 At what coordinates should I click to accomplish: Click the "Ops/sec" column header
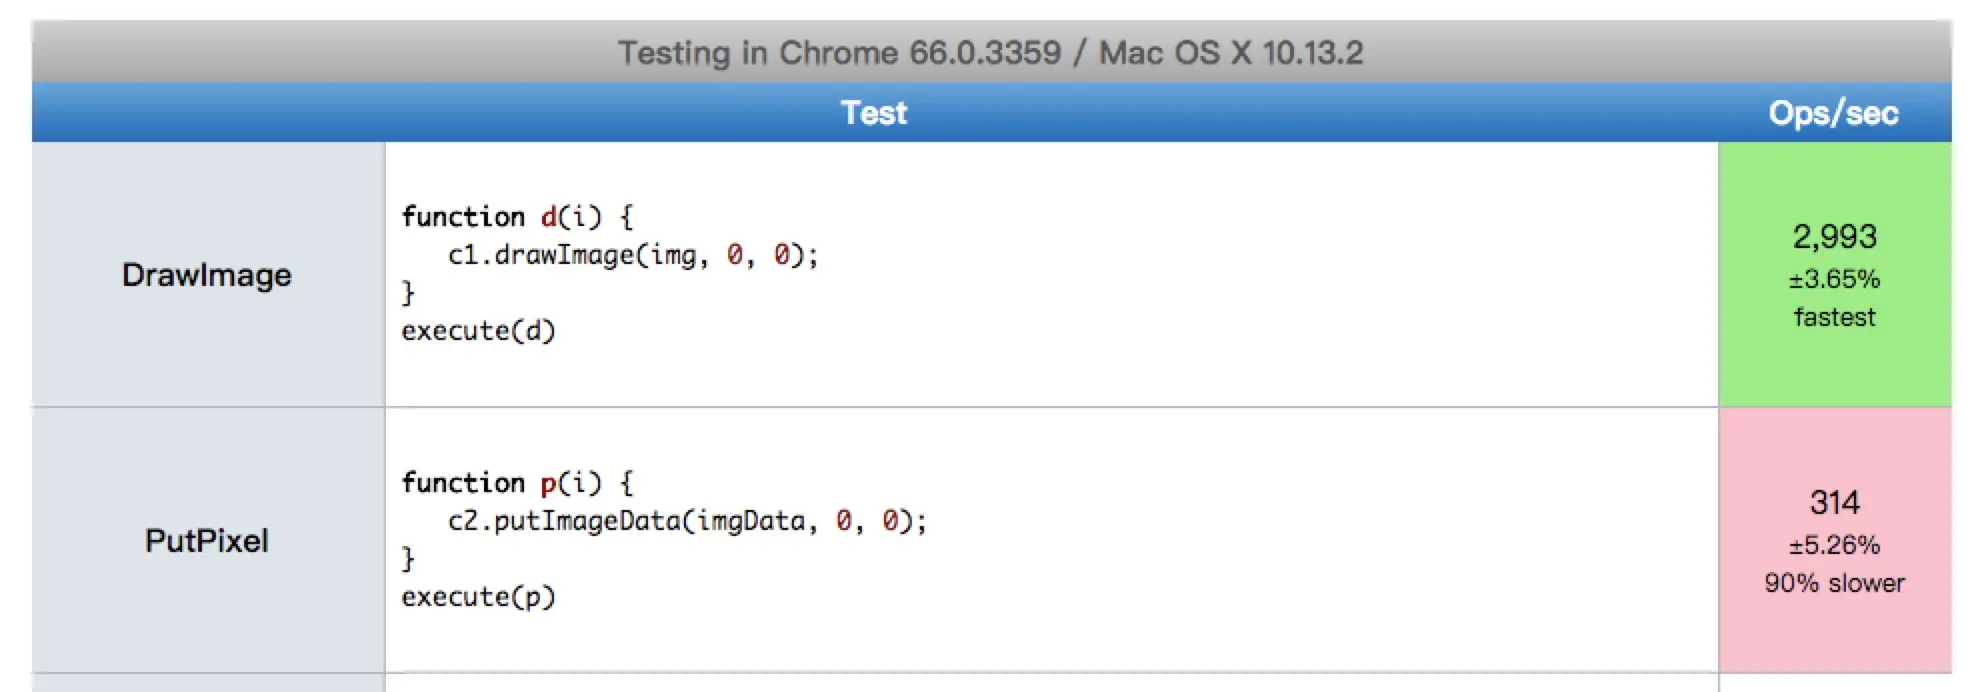(1833, 113)
